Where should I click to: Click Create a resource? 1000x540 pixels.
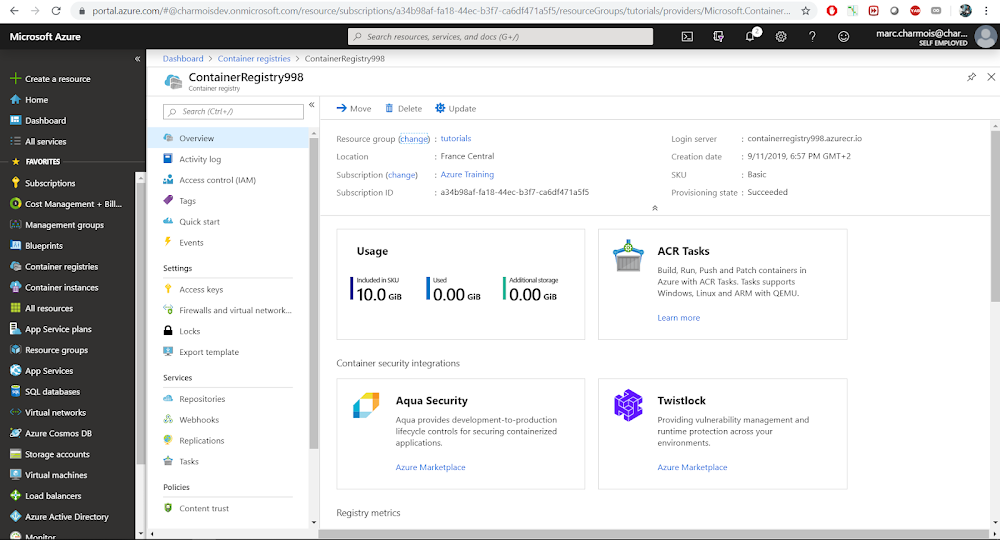pyautogui.click(x=50, y=79)
